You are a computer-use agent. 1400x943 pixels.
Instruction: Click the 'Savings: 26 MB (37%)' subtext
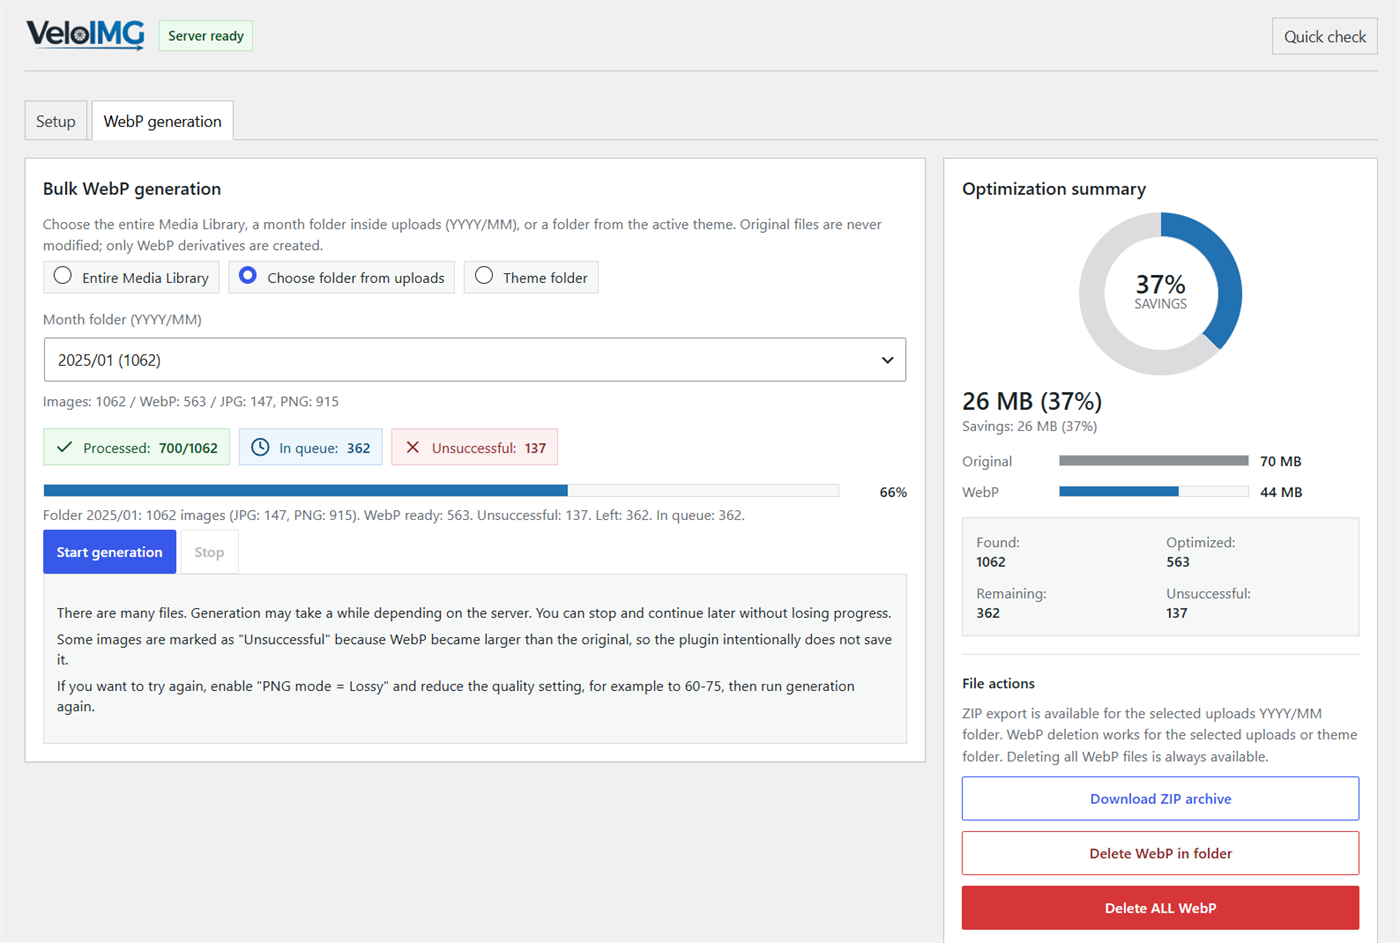pos(1029,426)
